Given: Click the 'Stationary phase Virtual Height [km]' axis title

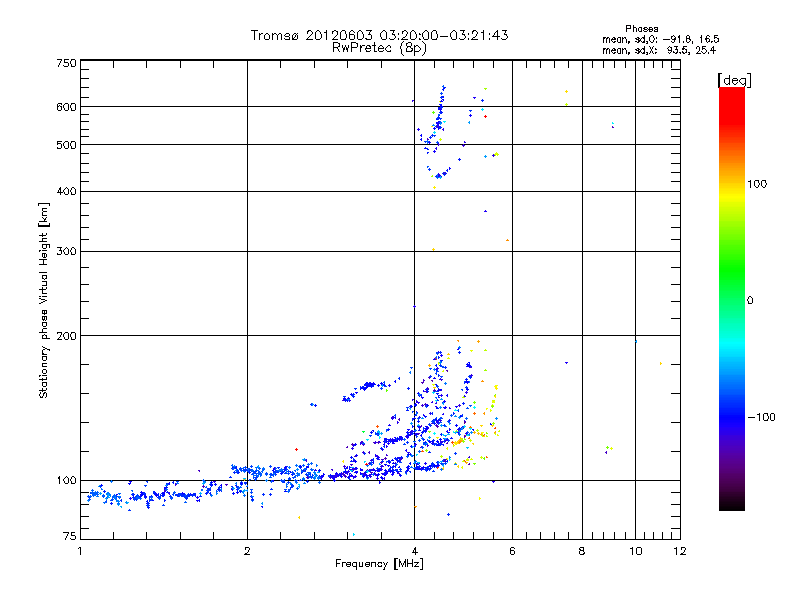Looking at the screenshot, I should click(x=44, y=301).
